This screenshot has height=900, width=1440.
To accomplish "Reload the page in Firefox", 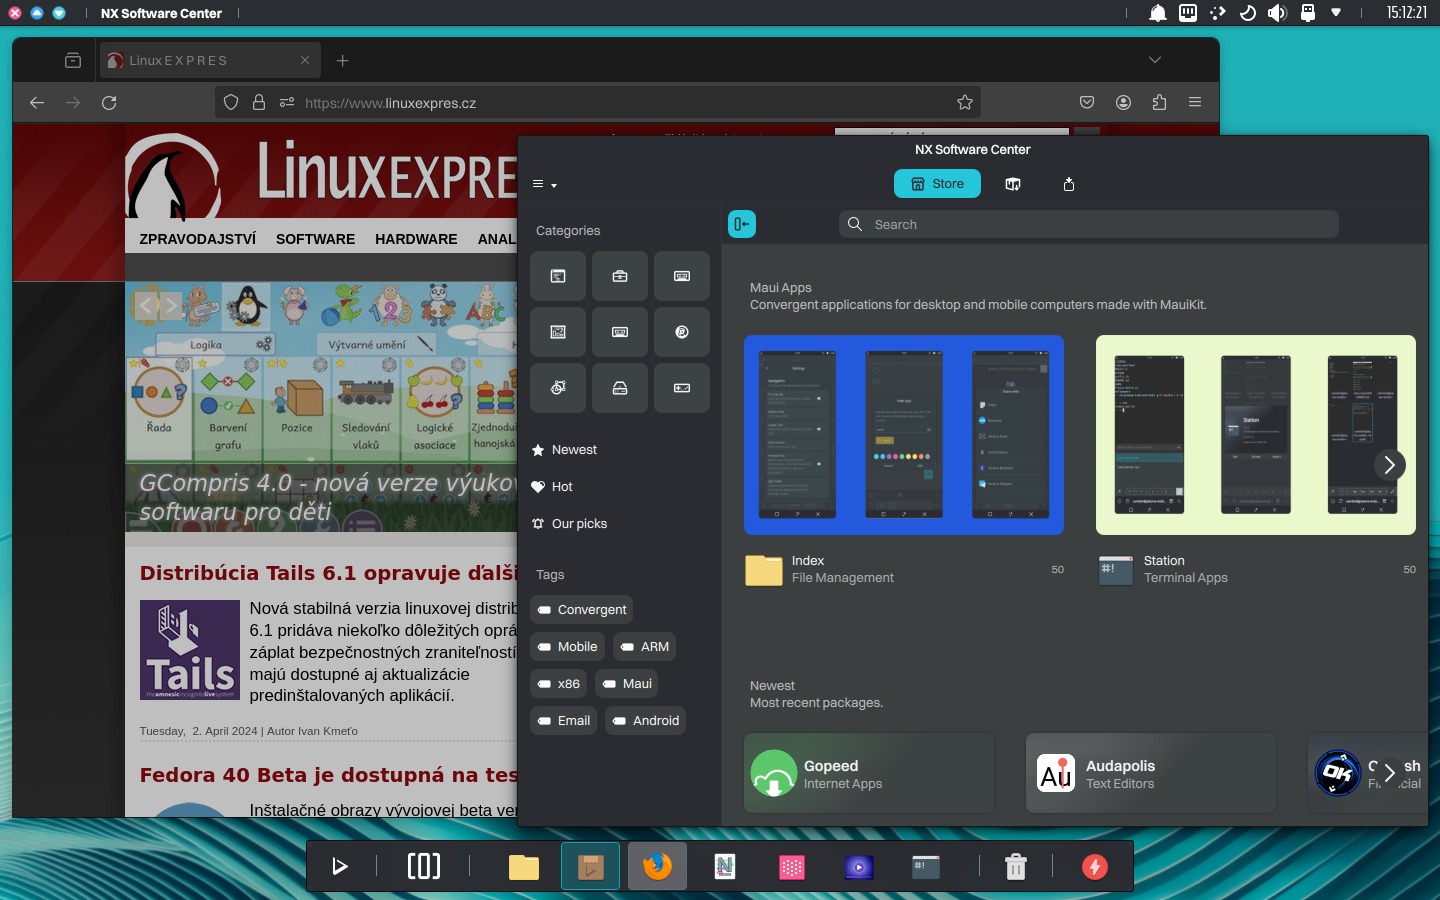I will point(109,102).
